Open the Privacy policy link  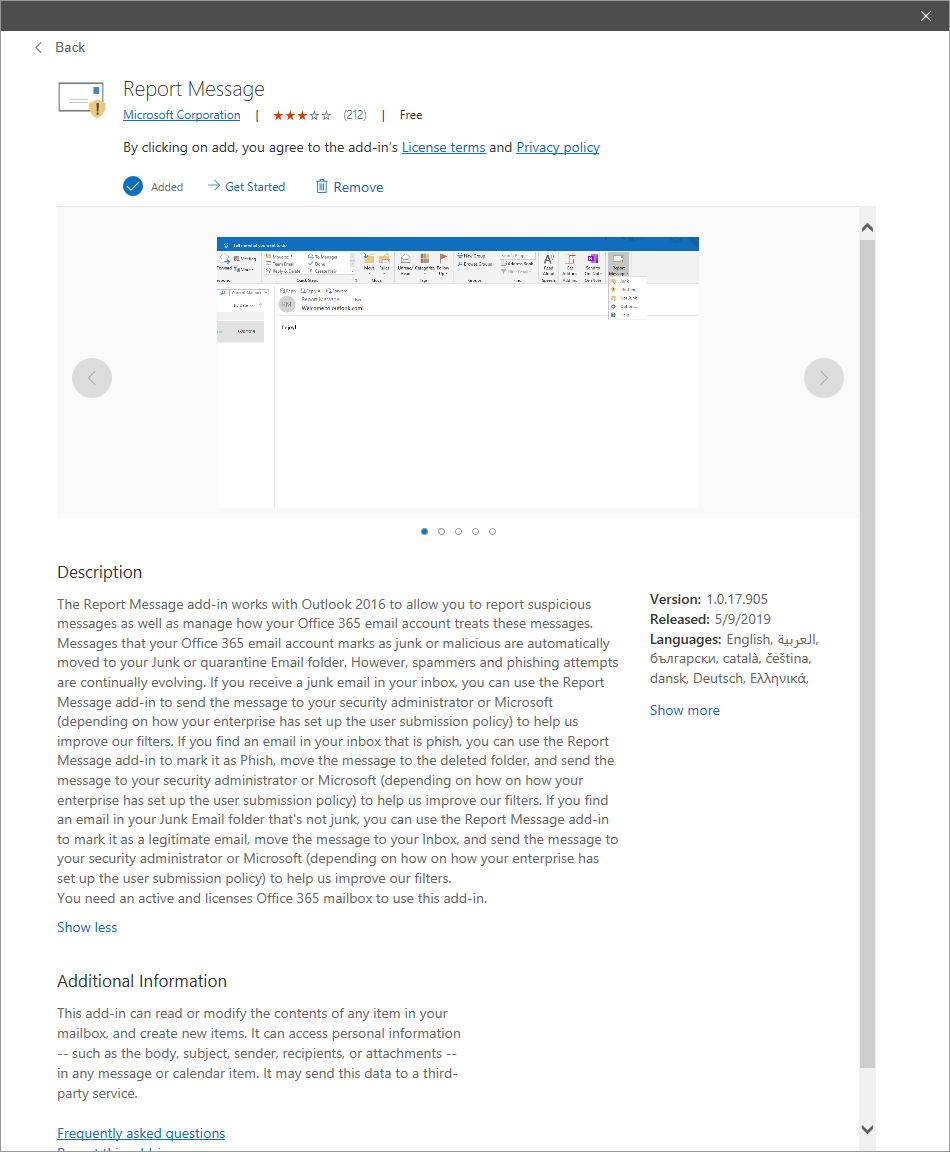point(557,147)
